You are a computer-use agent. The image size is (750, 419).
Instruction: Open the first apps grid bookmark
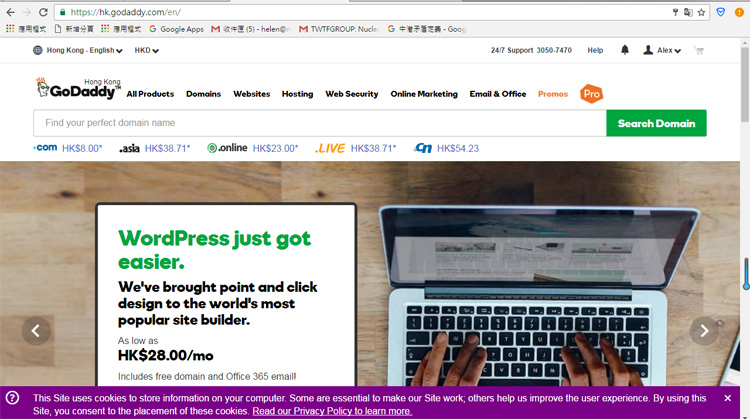pos(26,29)
